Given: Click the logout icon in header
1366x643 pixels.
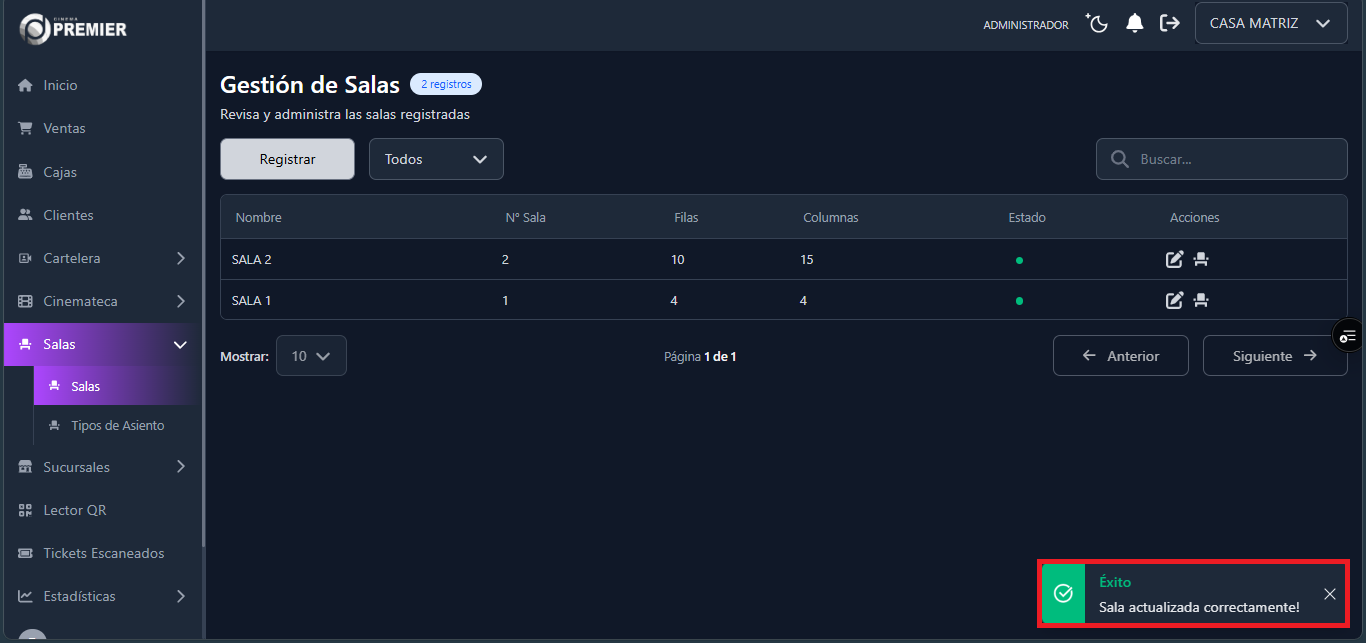Looking at the screenshot, I should 1169,23.
